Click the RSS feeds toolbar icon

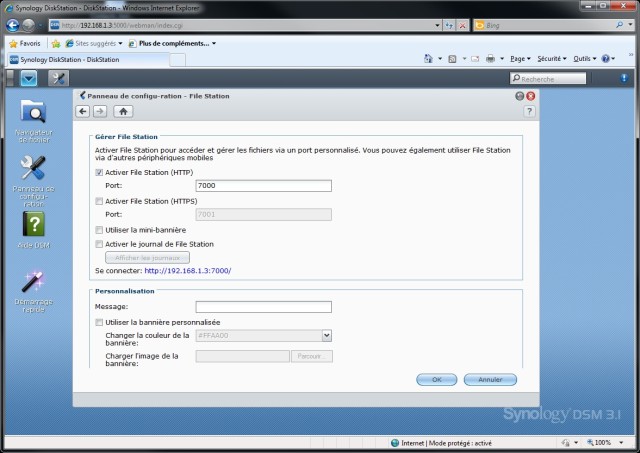coord(452,59)
